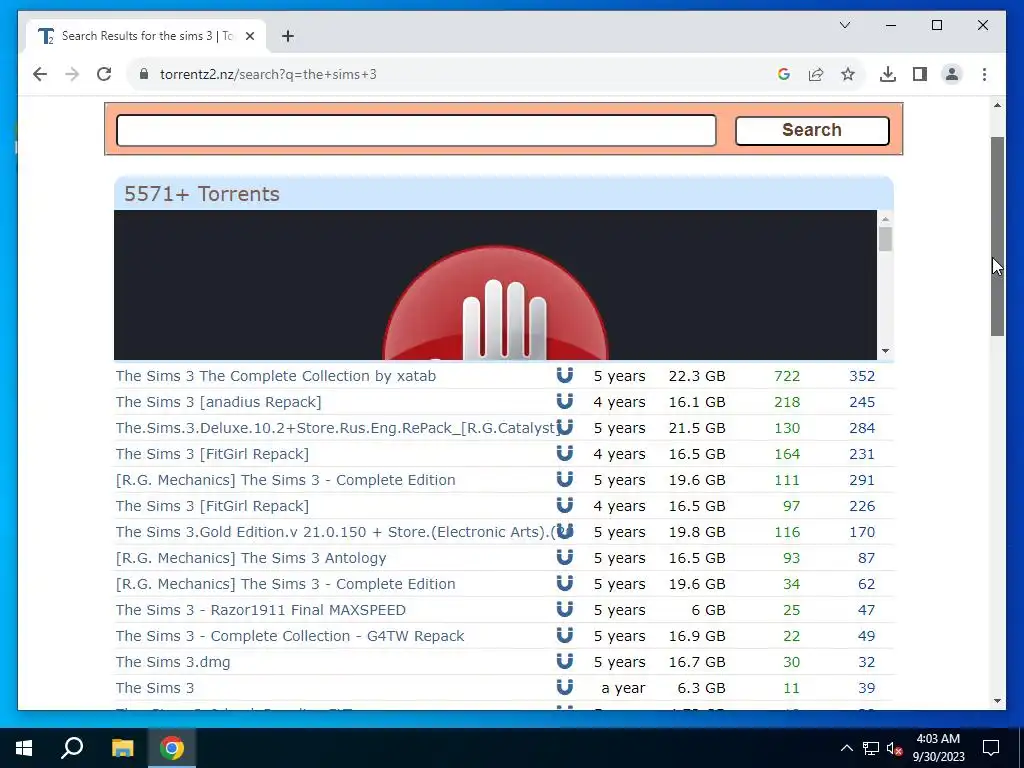Click the 'a year' age cell

(x=623, y=688)
